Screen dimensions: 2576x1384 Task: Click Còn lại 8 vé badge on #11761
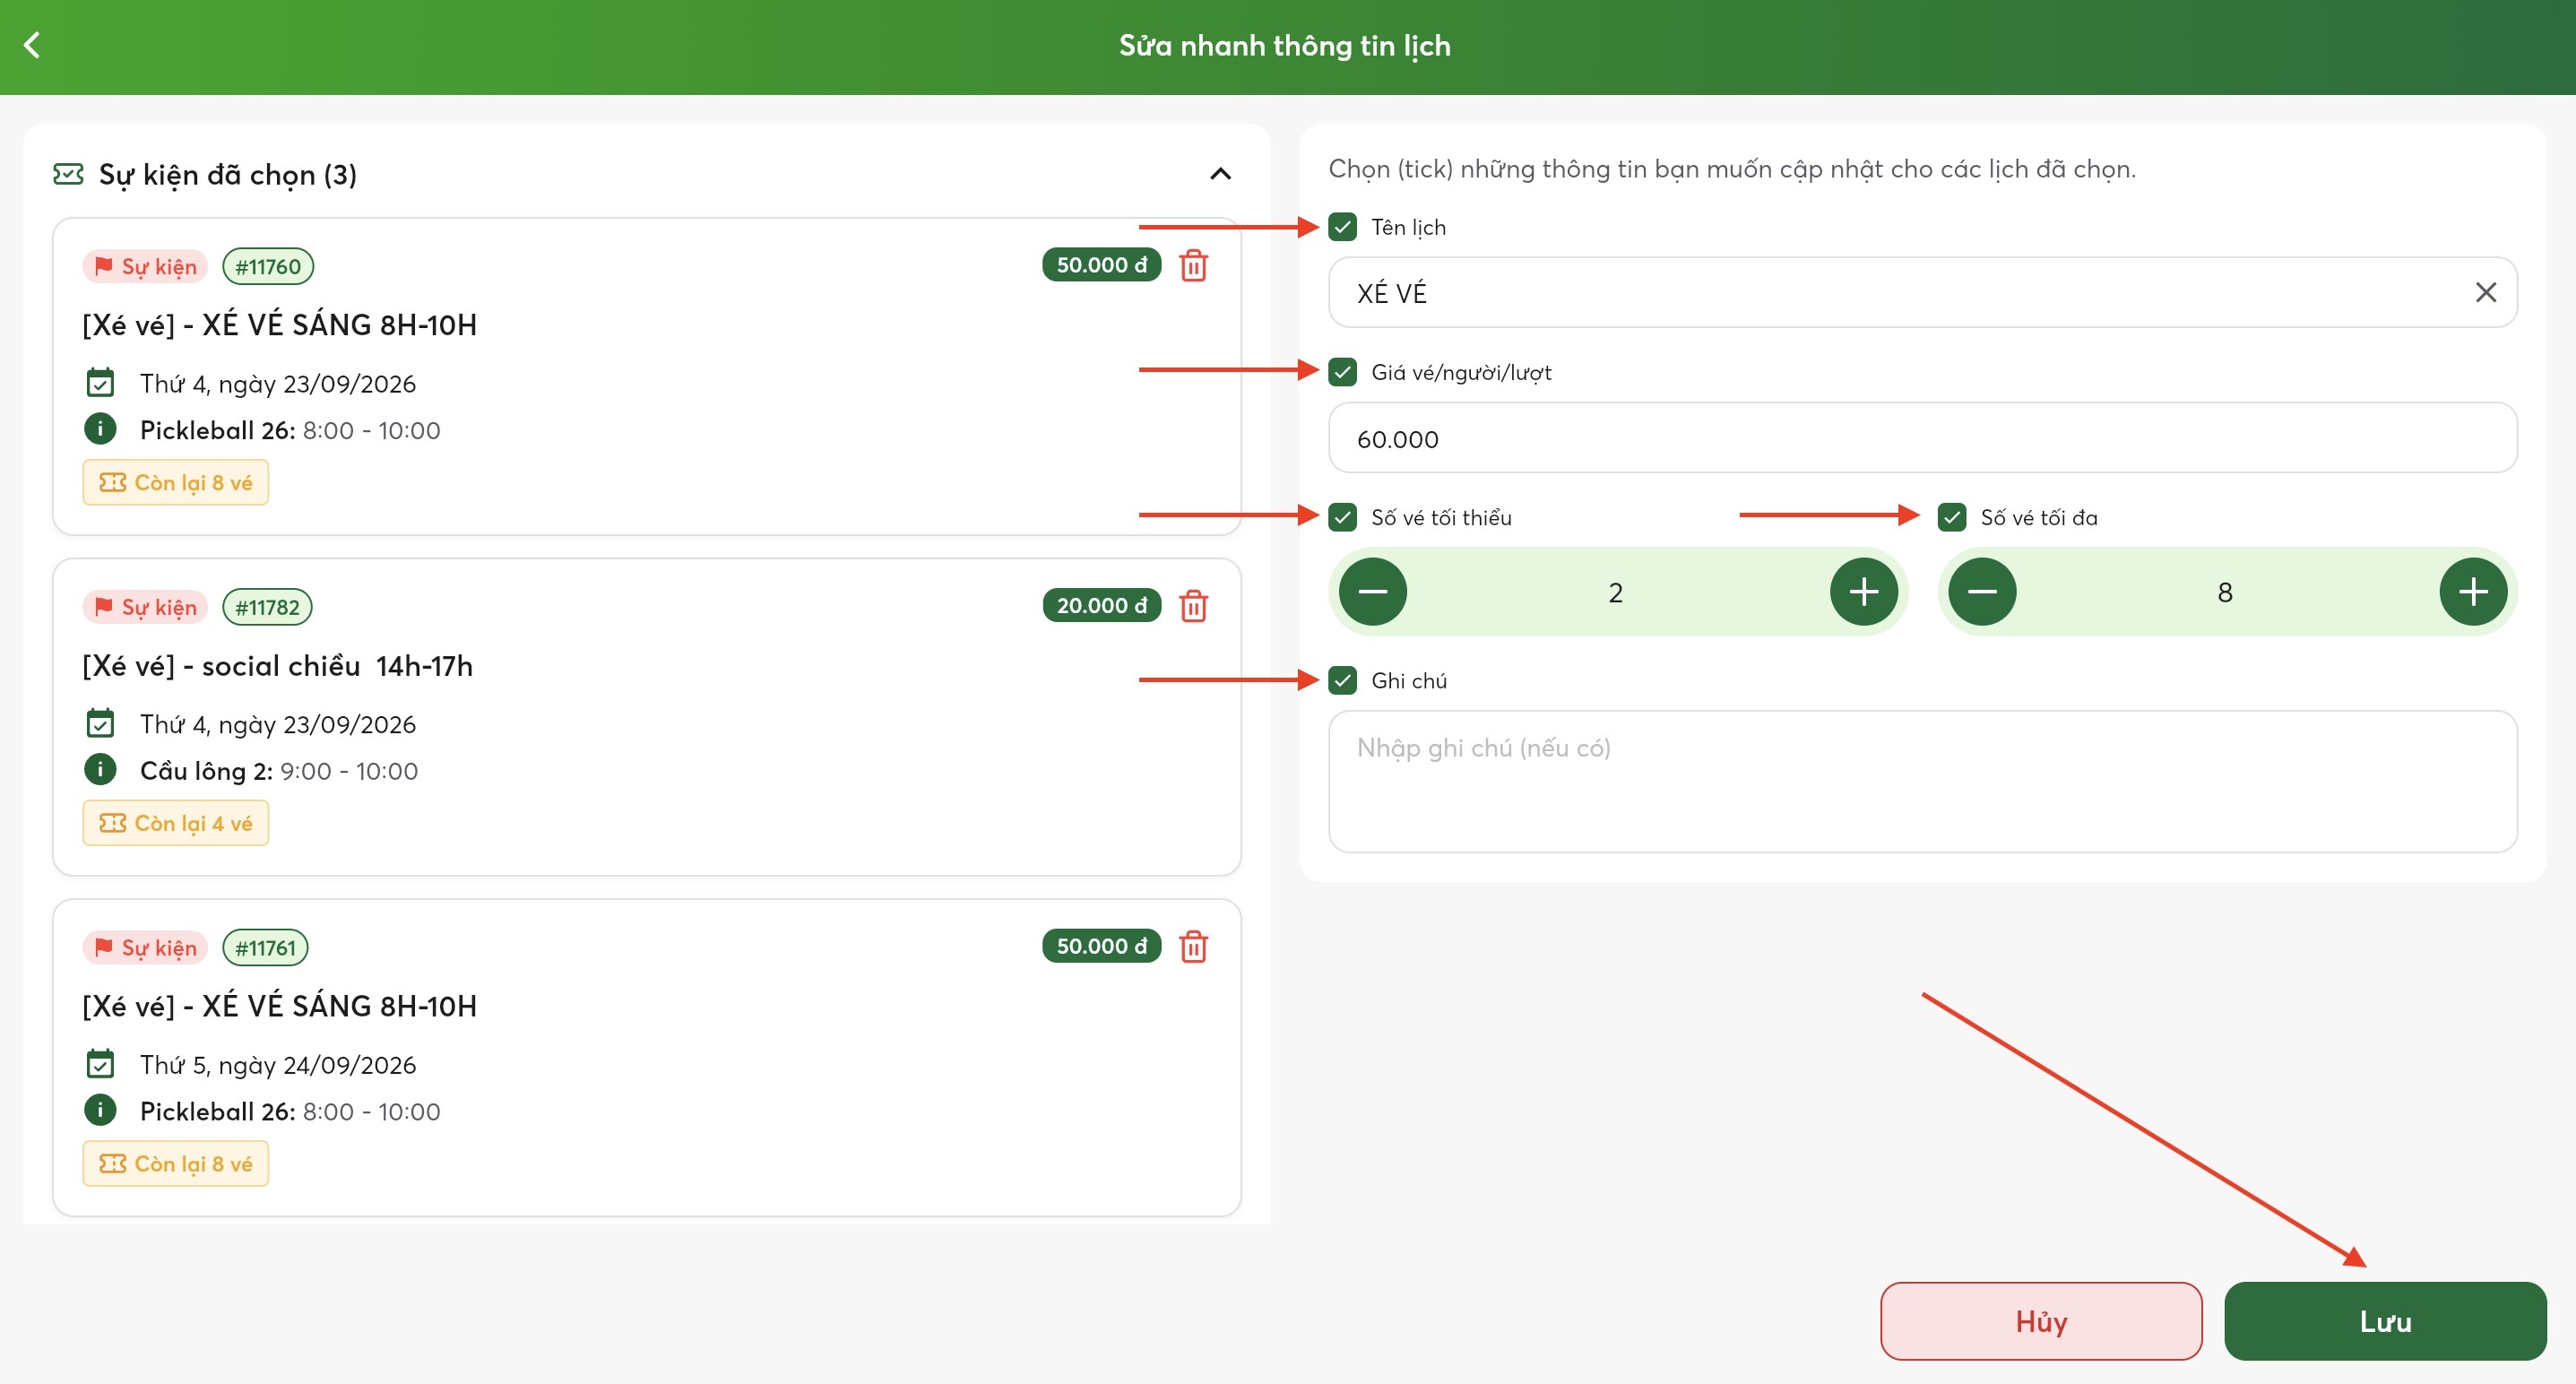pyautogui.click(x=176, y=1163)
